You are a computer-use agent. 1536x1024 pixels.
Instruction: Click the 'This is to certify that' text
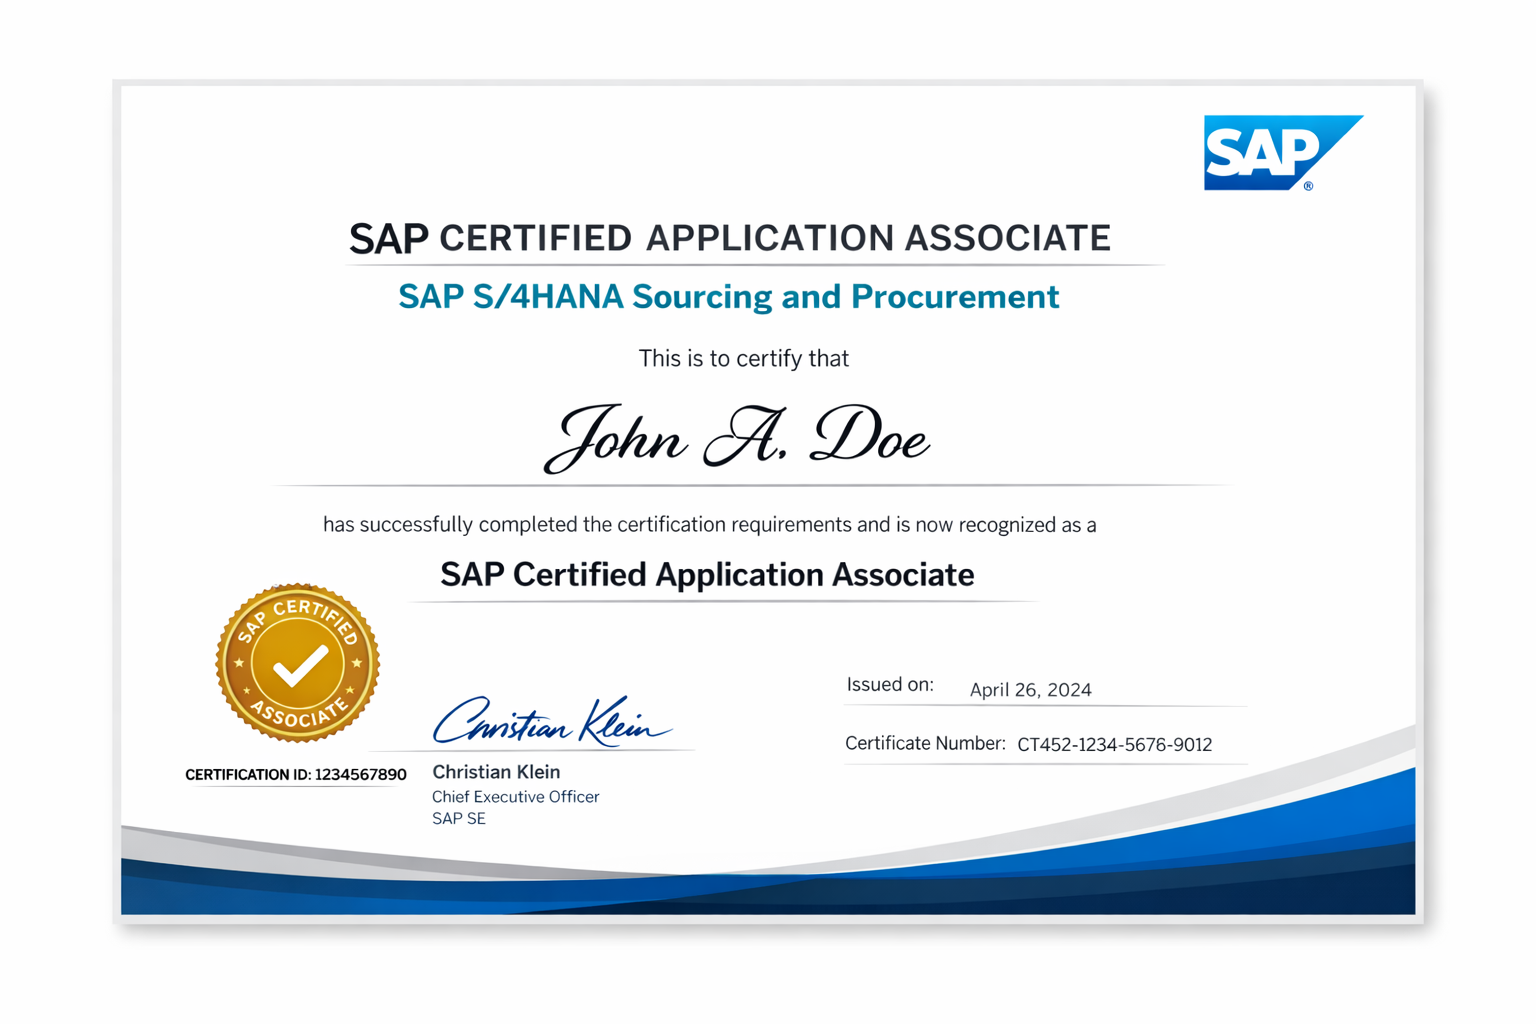click(x=743, y=359)
